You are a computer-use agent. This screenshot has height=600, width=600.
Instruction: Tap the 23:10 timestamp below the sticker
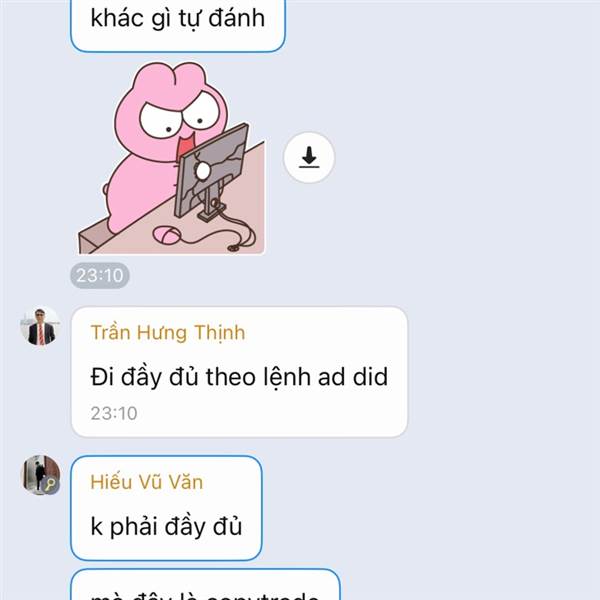100,275
